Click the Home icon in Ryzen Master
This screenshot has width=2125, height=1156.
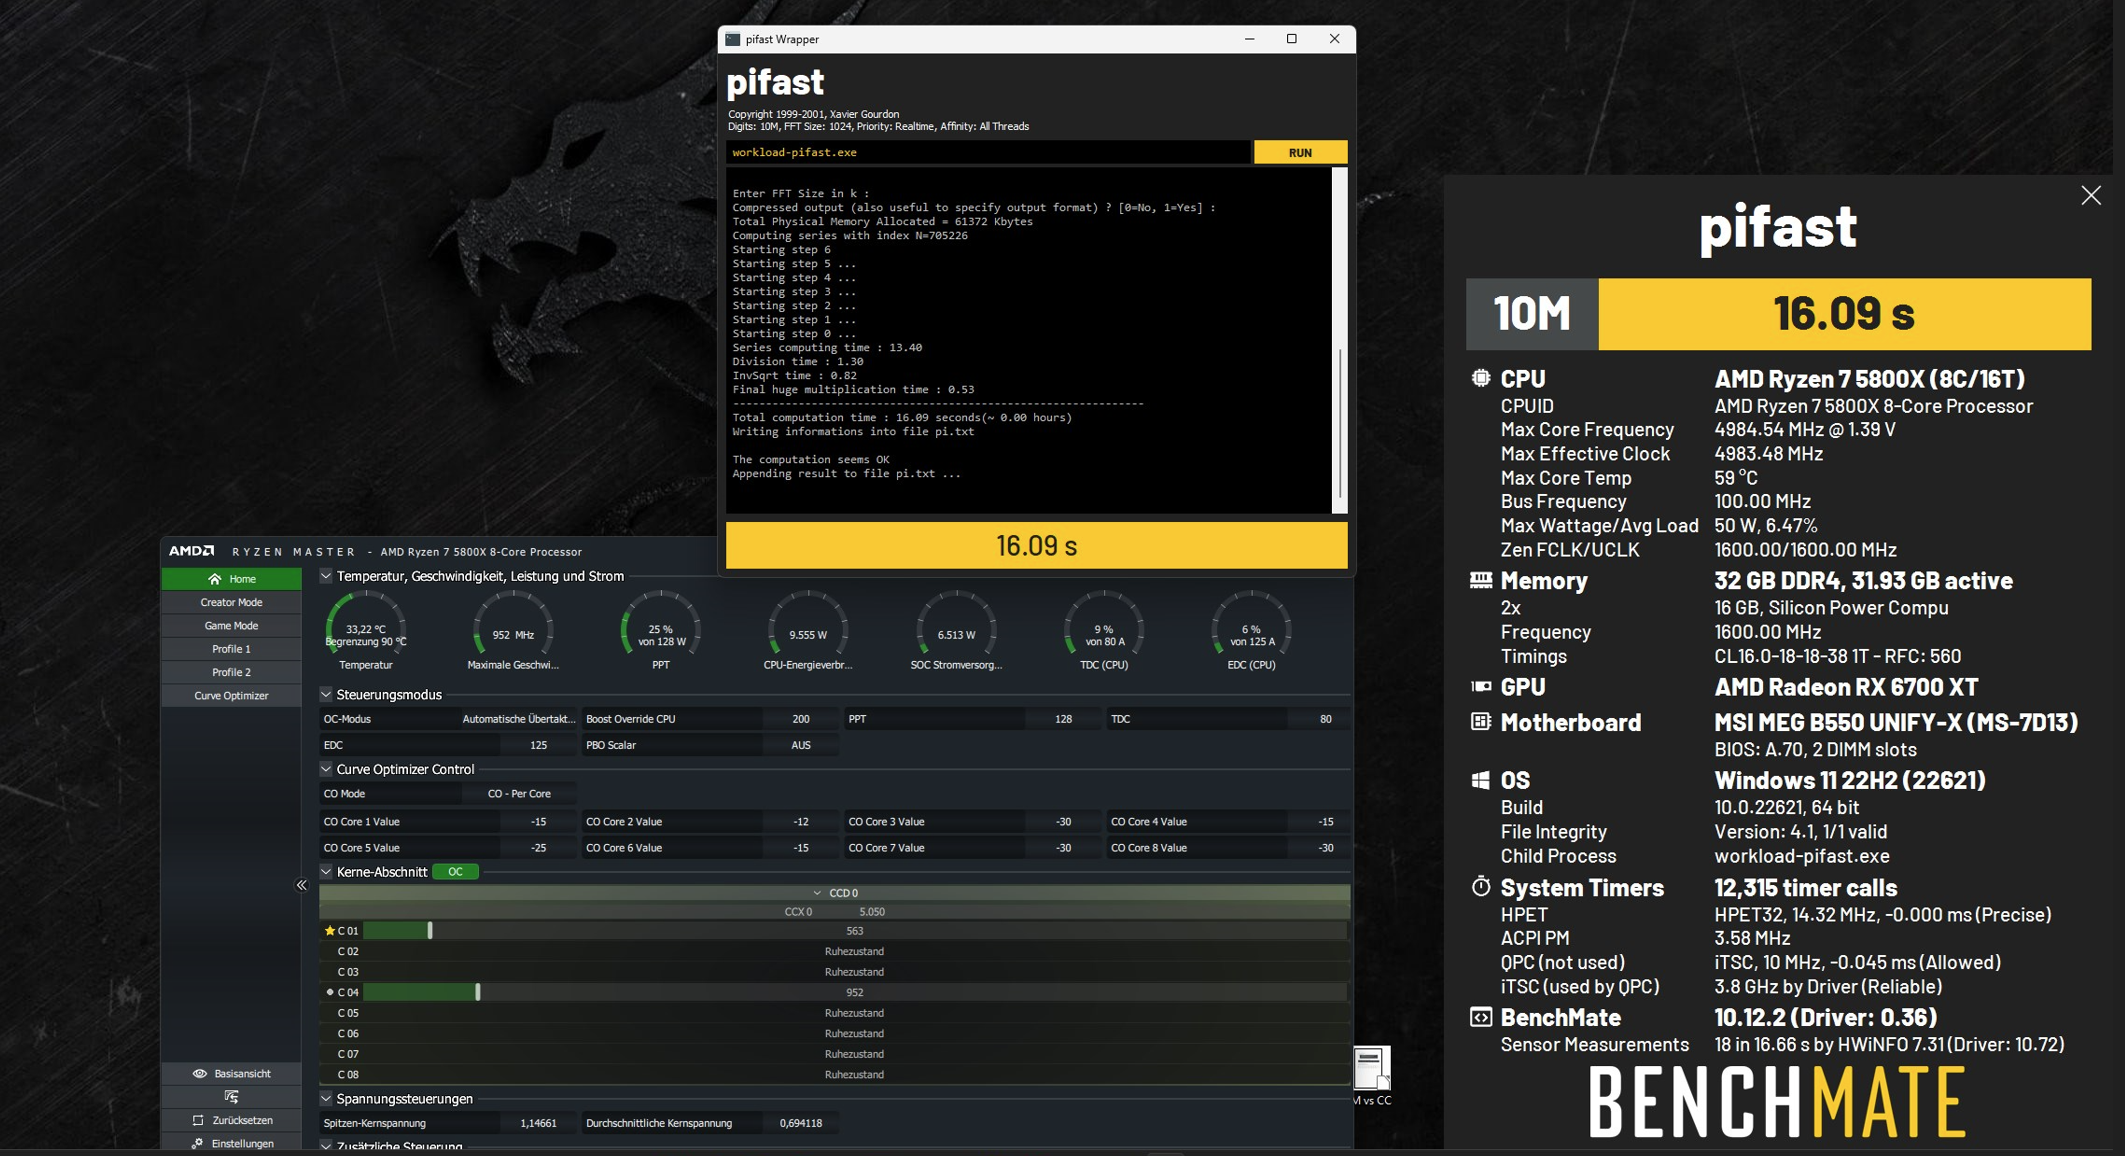tap(214, 579)
